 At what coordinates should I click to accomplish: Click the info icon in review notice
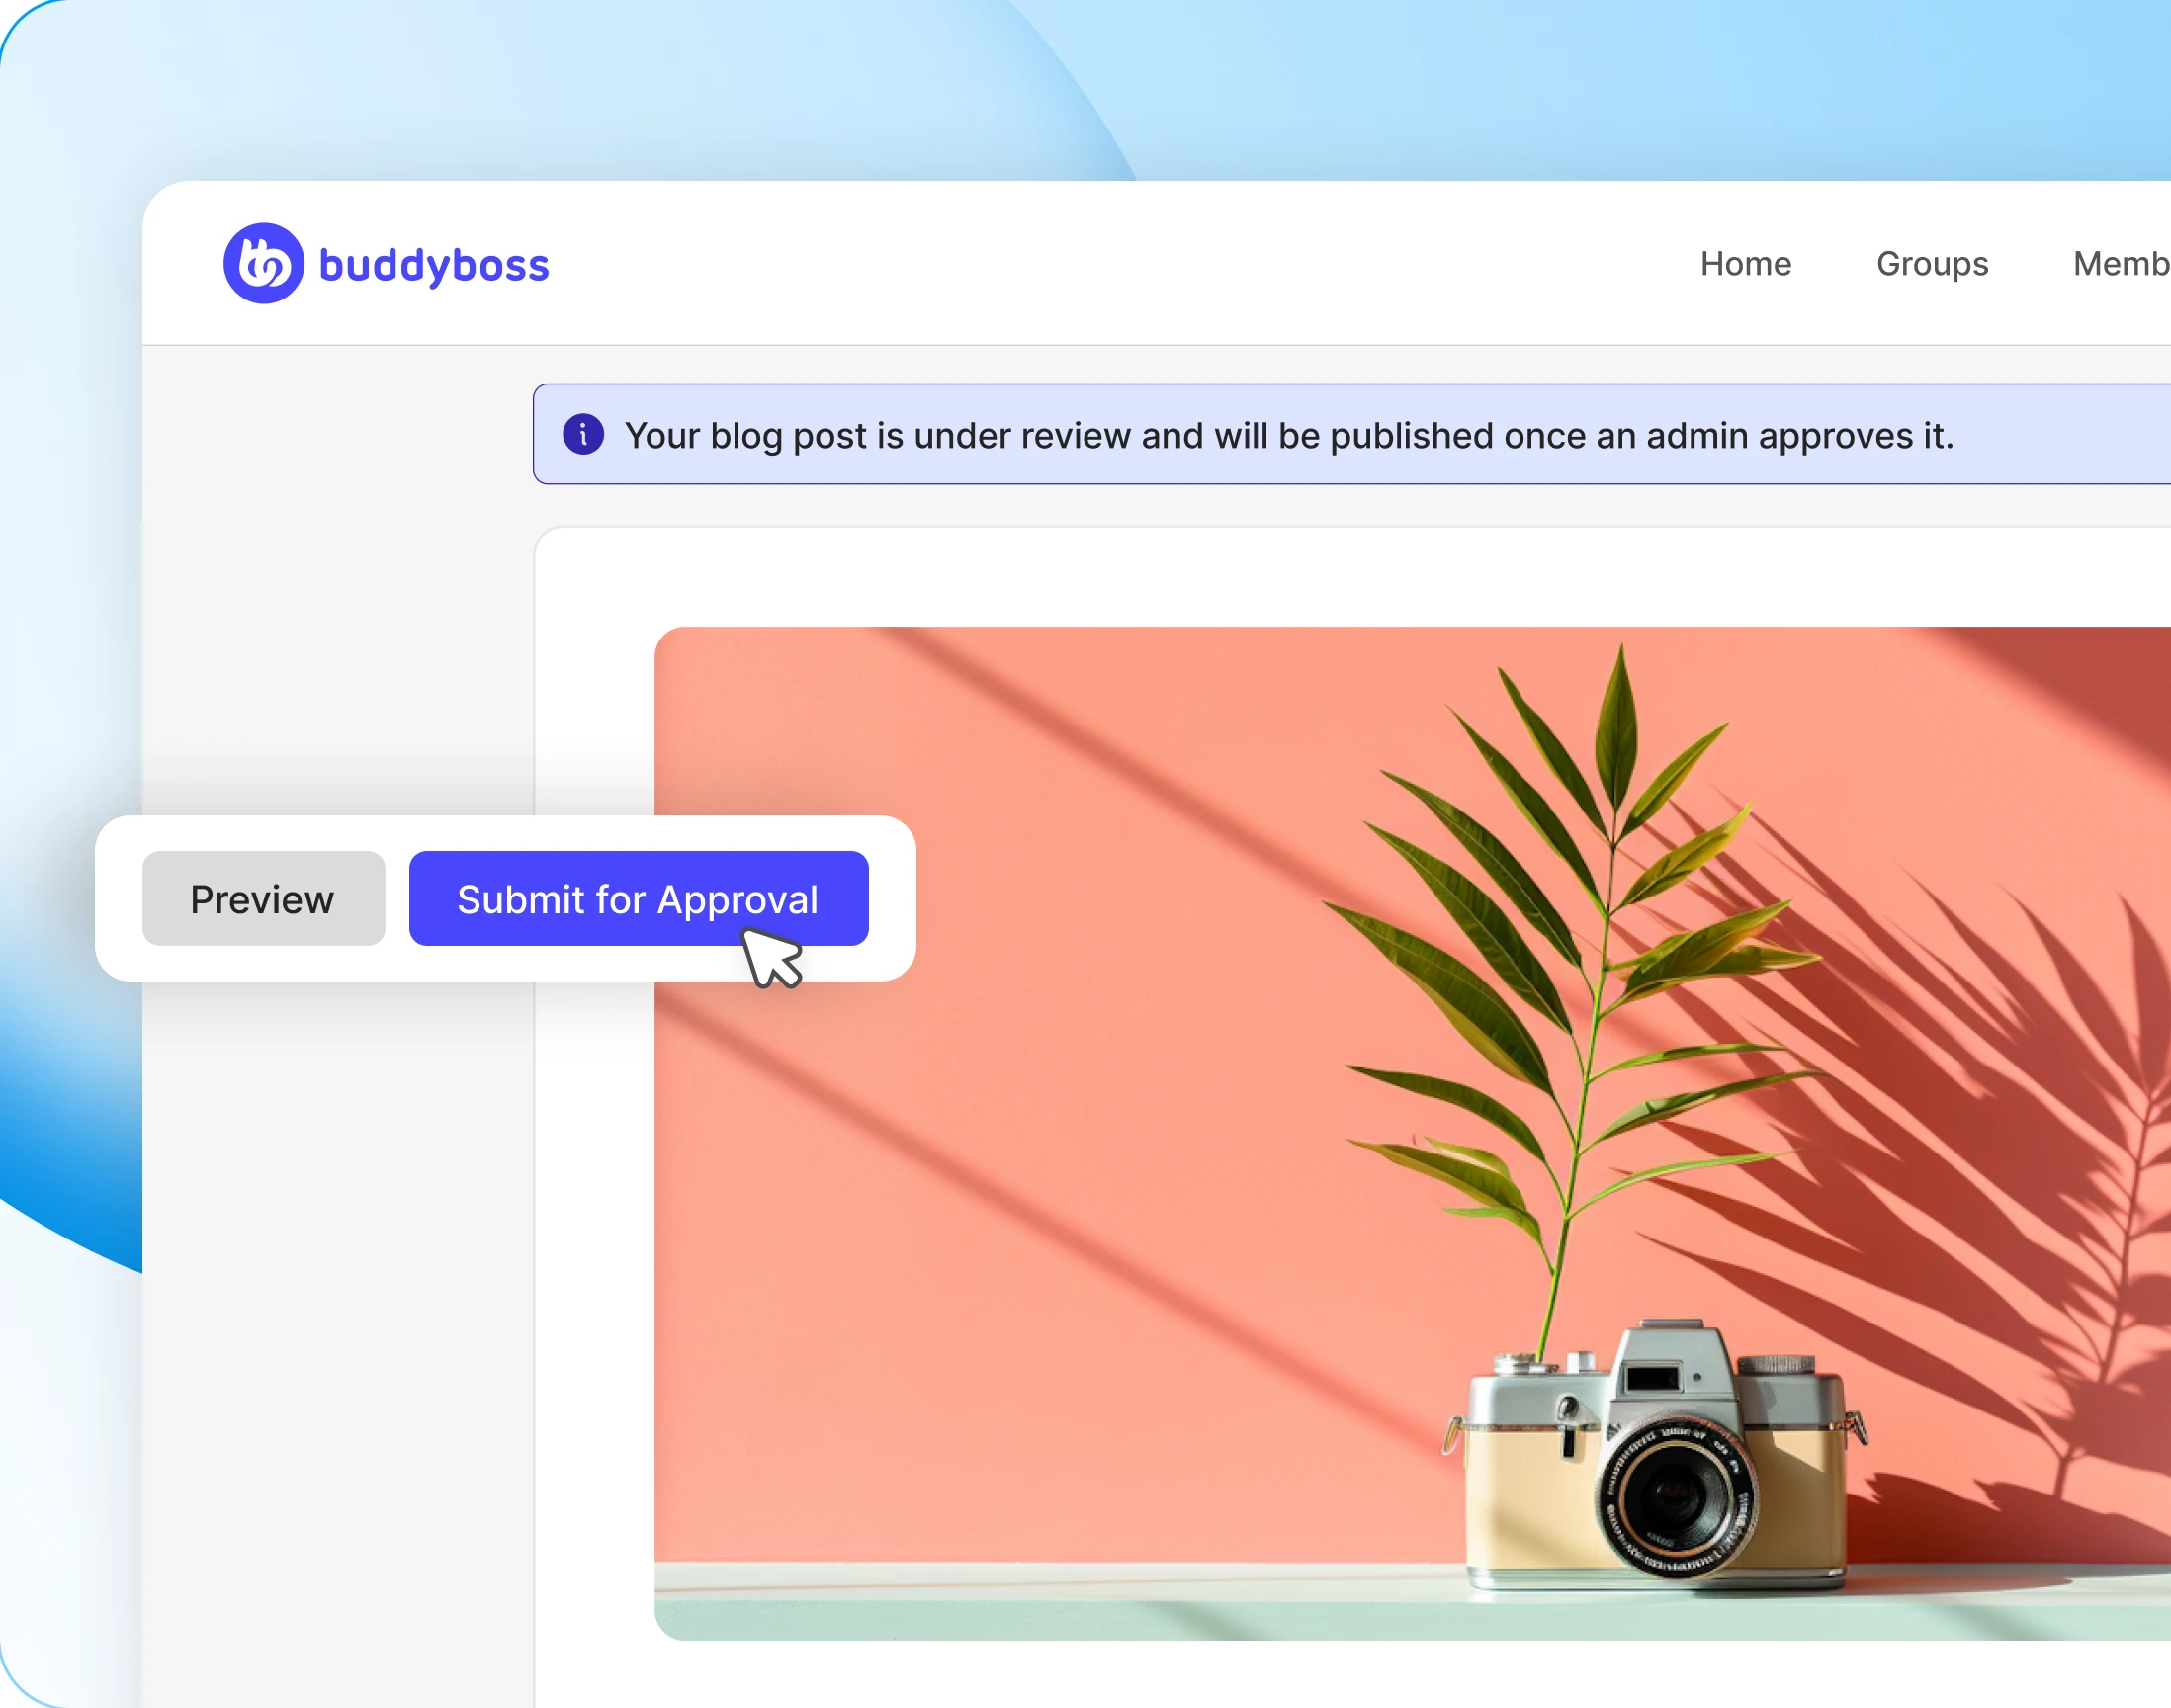point(583,434)
